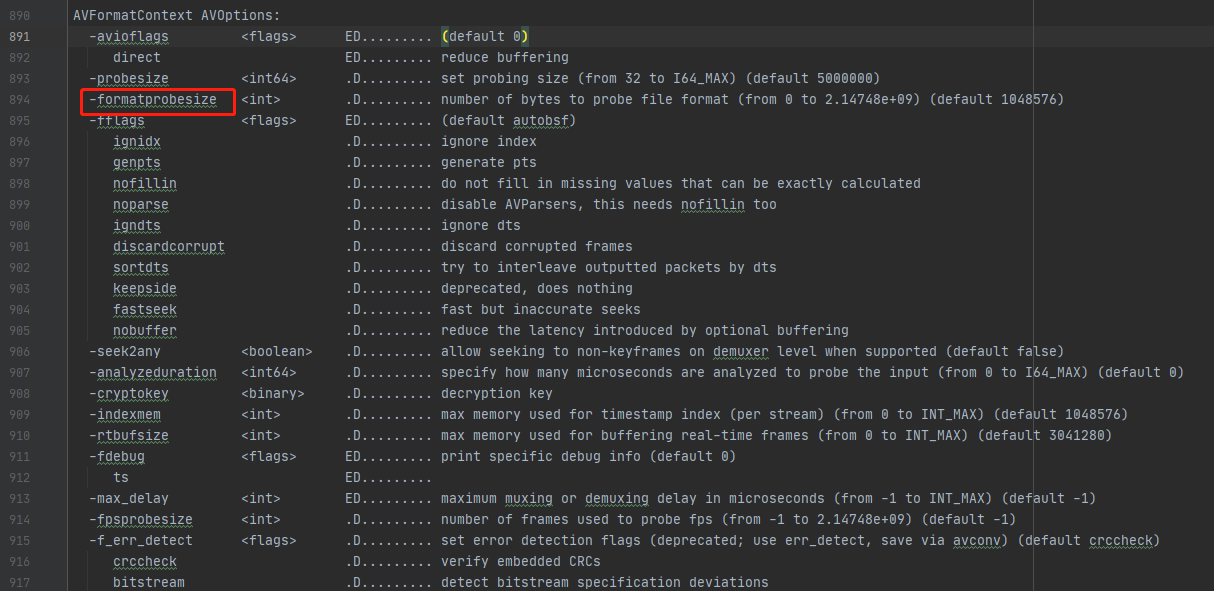Place cursor on the -probesize option name

pyautogui.click(x=129, y=79)
